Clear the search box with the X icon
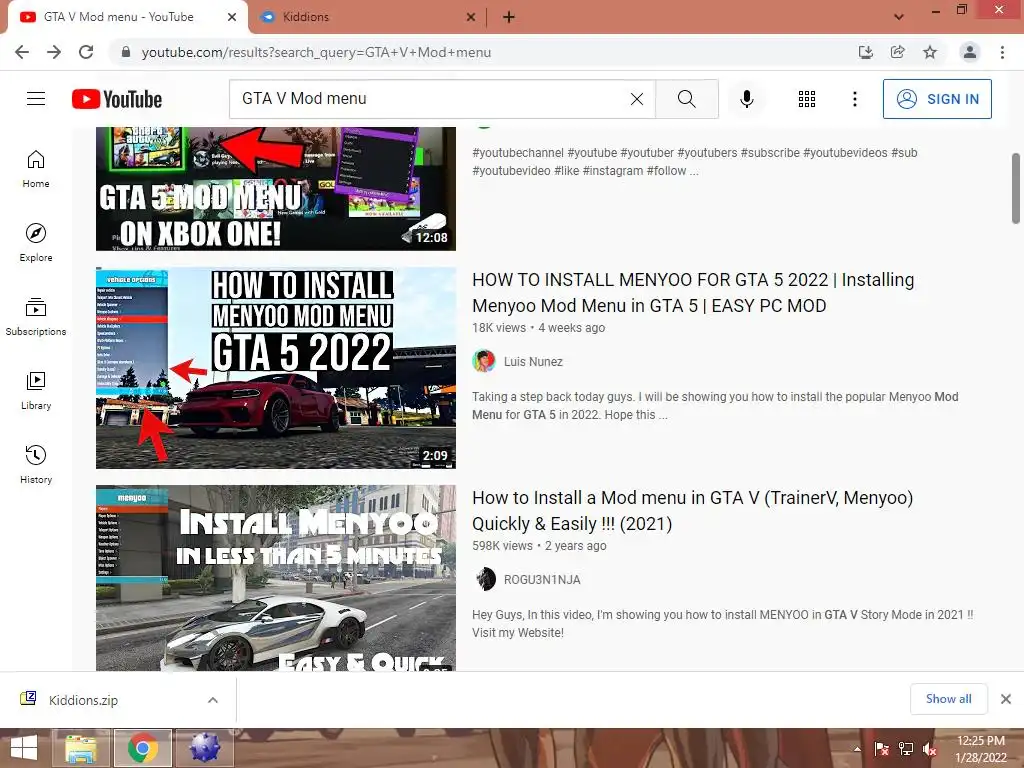Image resolution: width=1024 pixels, height=768 pixels. pos(637,99)
